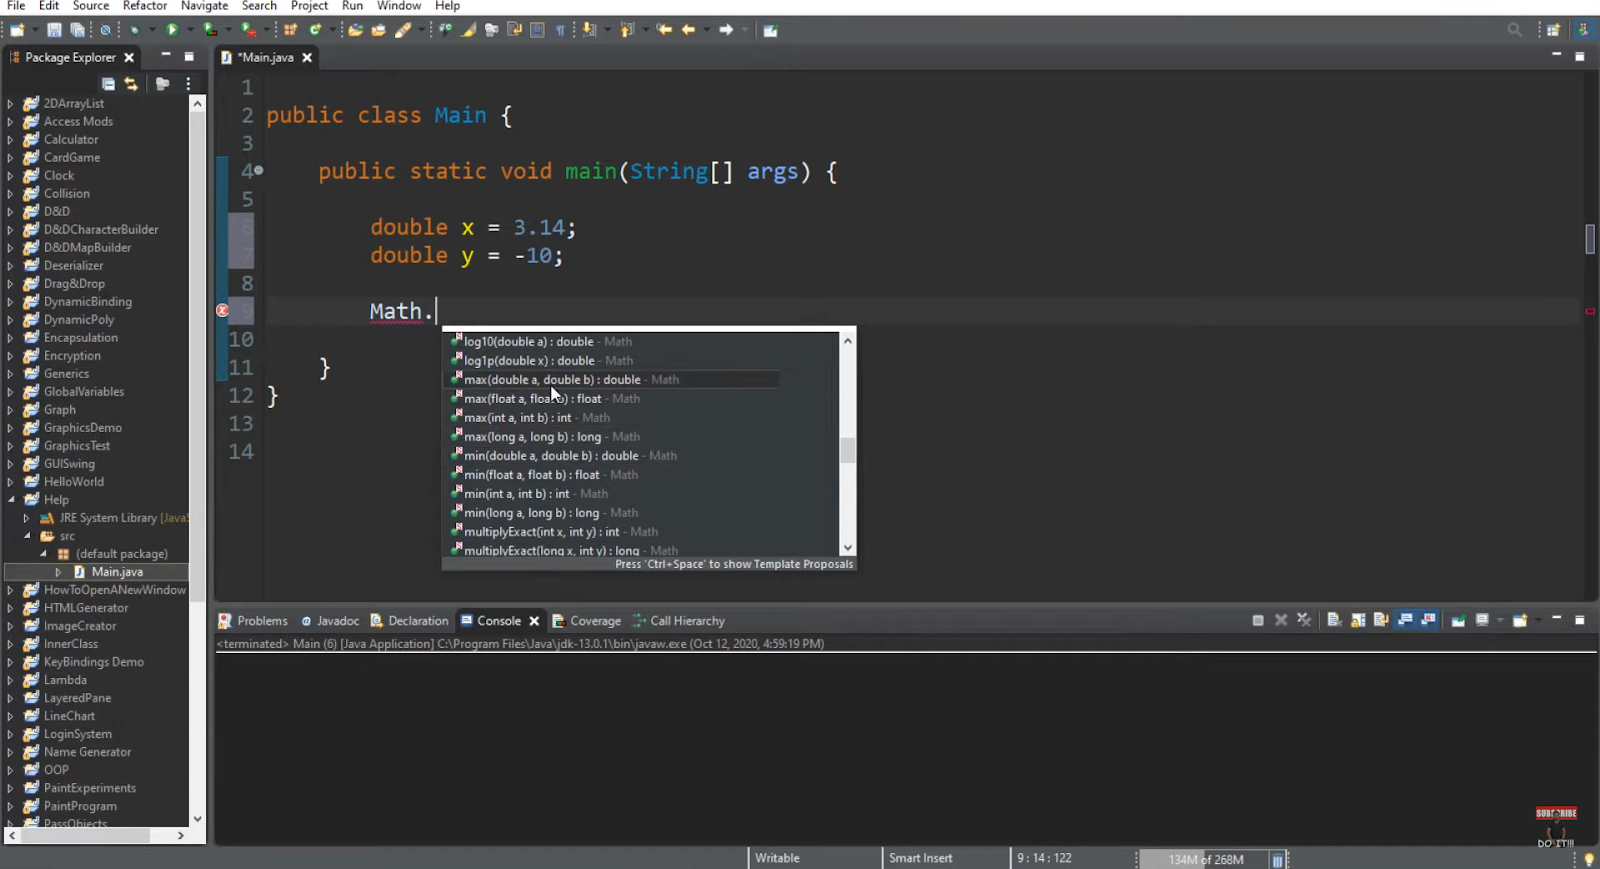Viewport: 1600px width, 869px height.
Task: Click the Back navigation arrow
Action: [x=688, y=30]
